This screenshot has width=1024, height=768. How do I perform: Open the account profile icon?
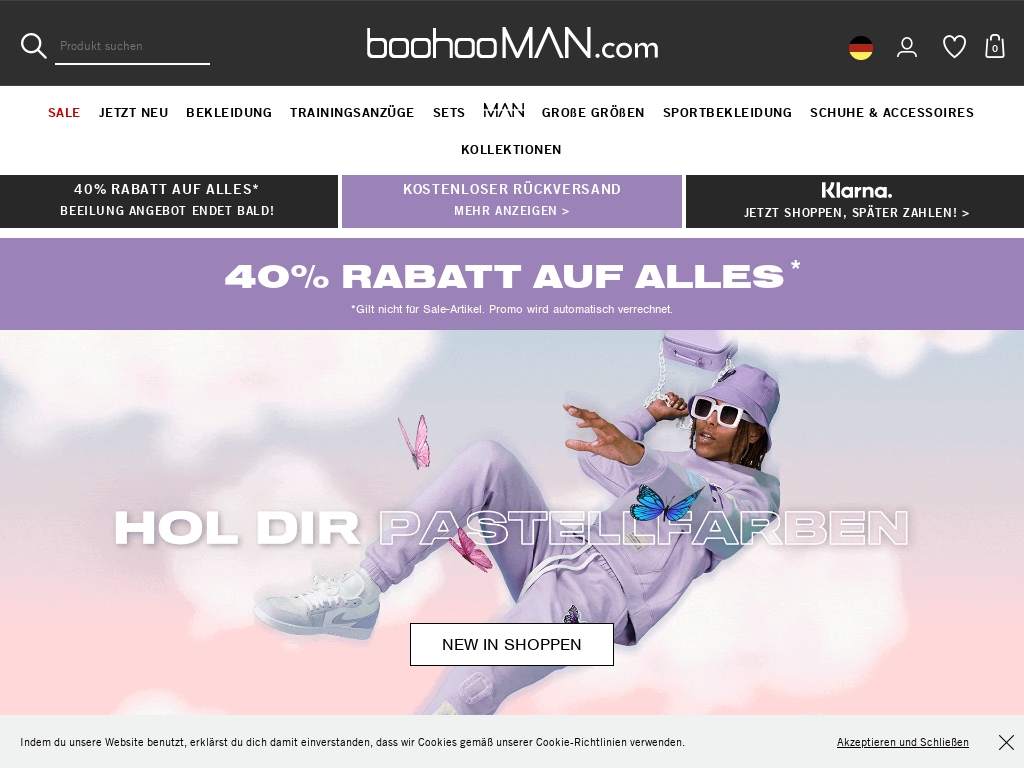click(x=906, y=48)
